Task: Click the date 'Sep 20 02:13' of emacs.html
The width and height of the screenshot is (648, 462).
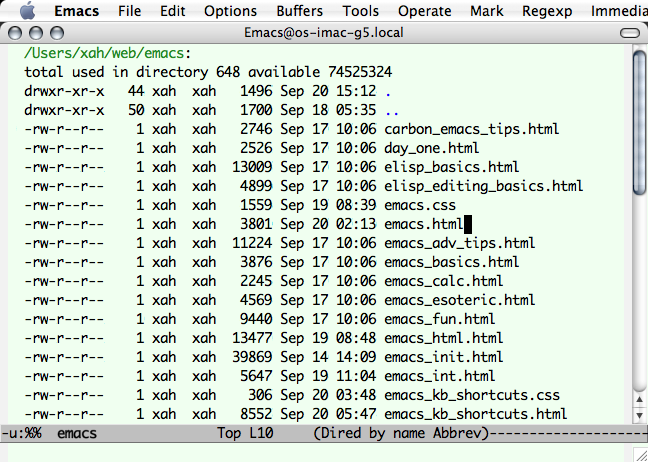Action: tap(328, 224)
